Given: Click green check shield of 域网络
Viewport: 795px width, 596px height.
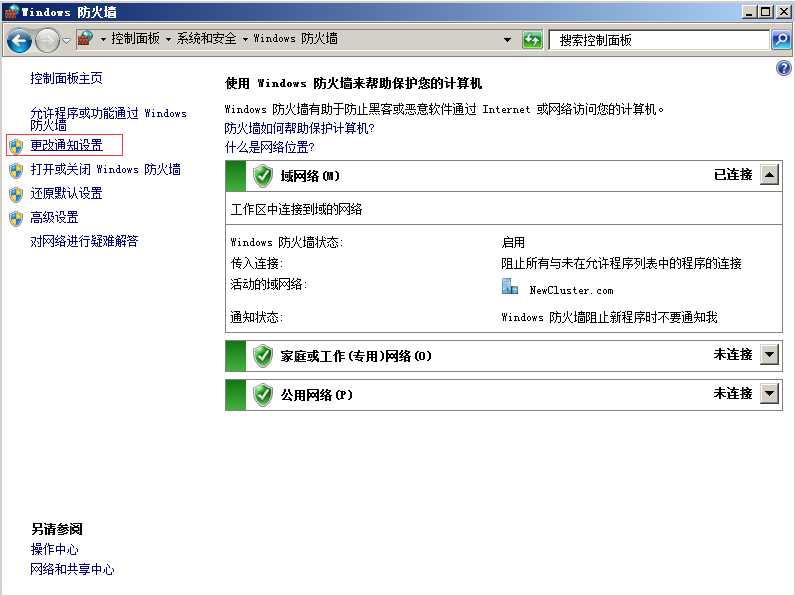Looking at the screenshot, I should (263, 176).
